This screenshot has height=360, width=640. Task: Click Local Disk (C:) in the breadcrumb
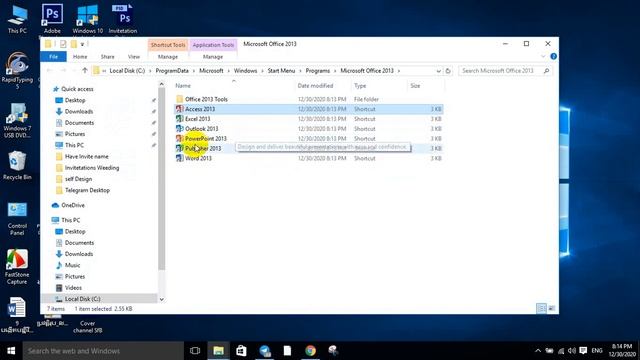coord(127,71)
